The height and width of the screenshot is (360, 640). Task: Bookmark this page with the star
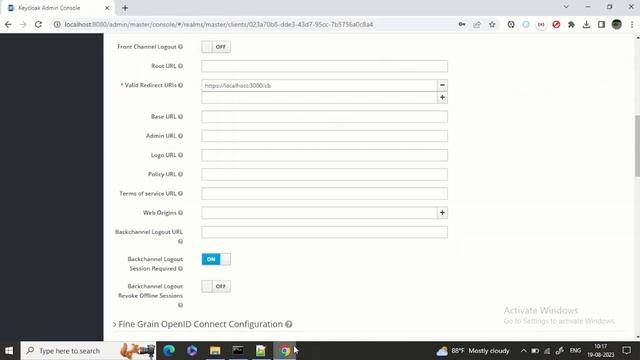coord(492,24)
